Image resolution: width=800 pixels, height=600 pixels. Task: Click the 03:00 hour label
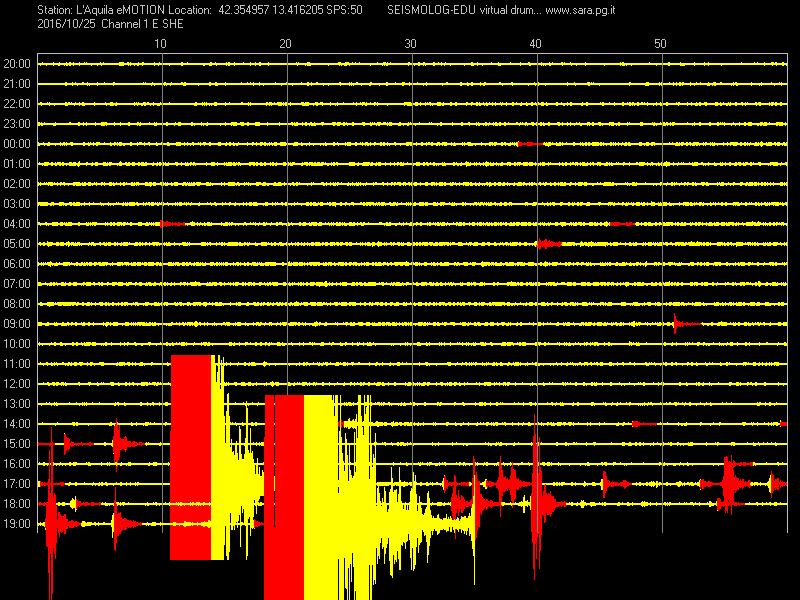(17, 204)
